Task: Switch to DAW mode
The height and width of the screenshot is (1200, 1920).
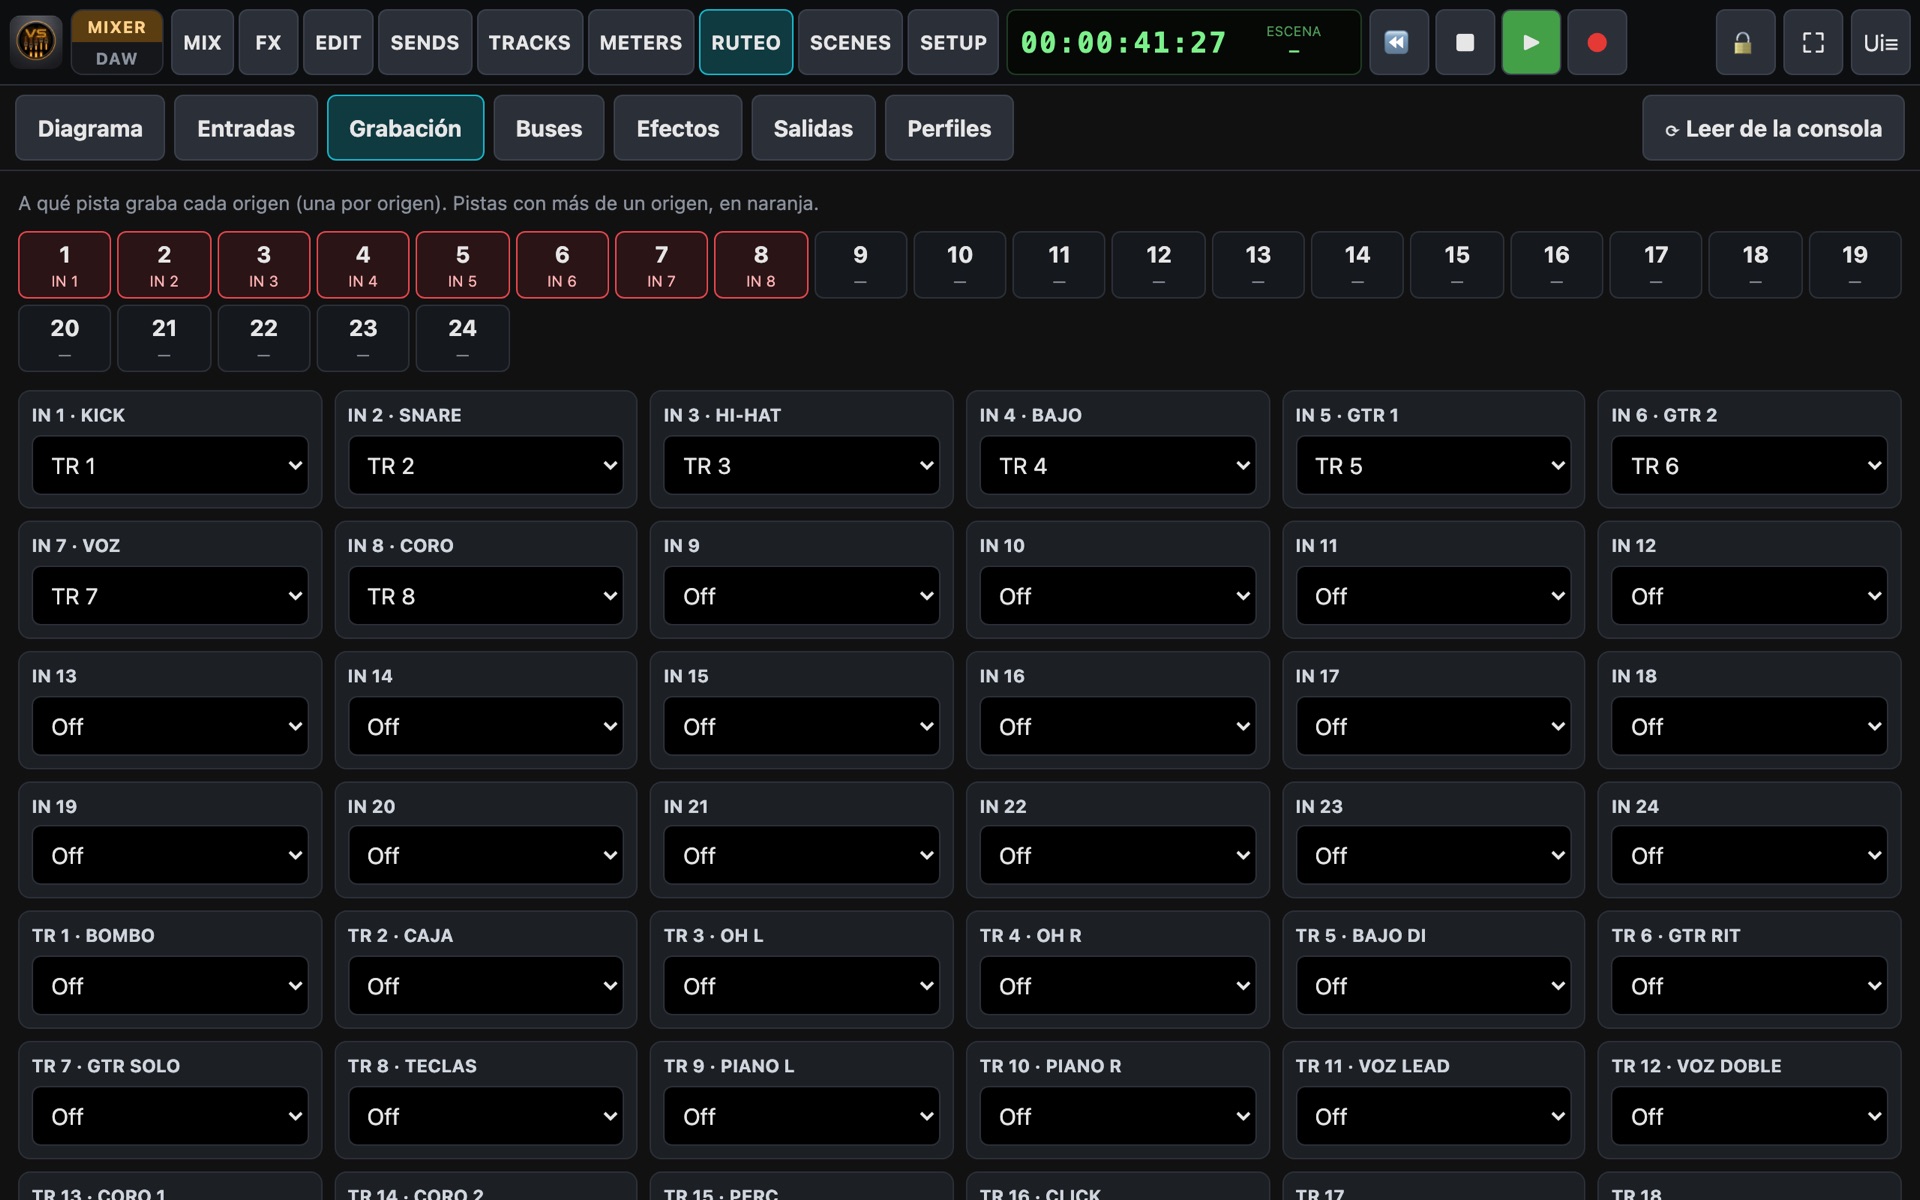Action: 116,58
